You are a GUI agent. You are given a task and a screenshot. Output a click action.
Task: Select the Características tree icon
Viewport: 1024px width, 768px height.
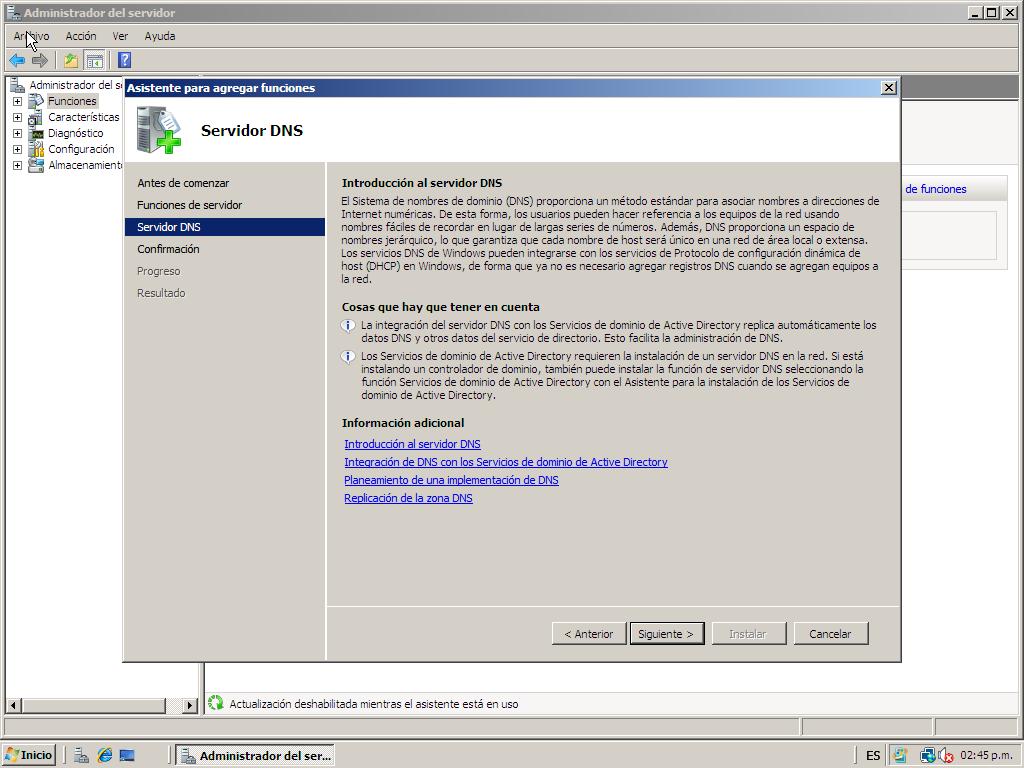coord(36,118)
